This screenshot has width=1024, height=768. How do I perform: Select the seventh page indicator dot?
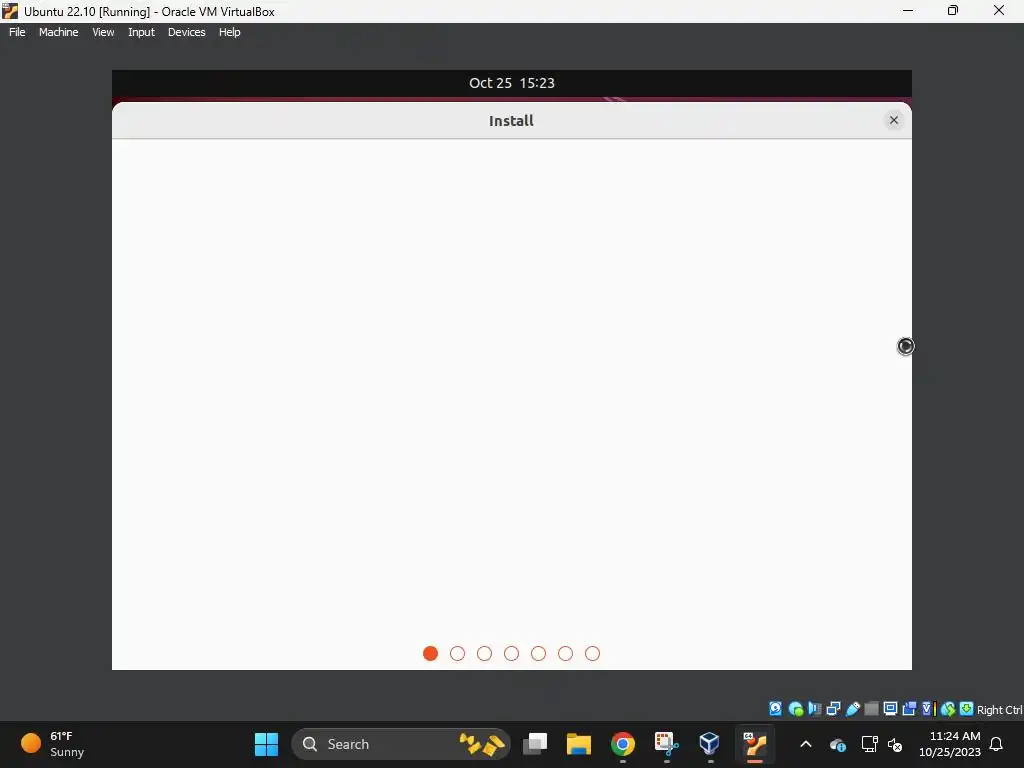592,654
